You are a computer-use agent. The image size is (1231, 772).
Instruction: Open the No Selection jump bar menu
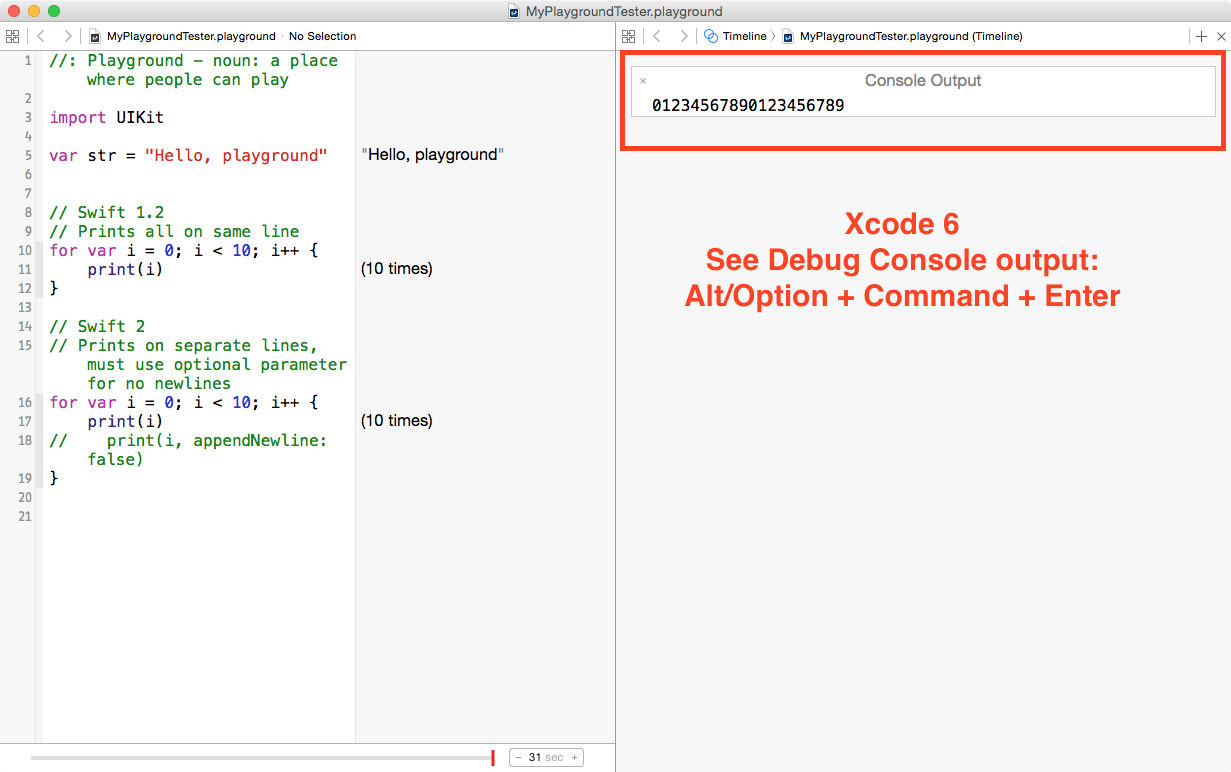pos(322,36)
